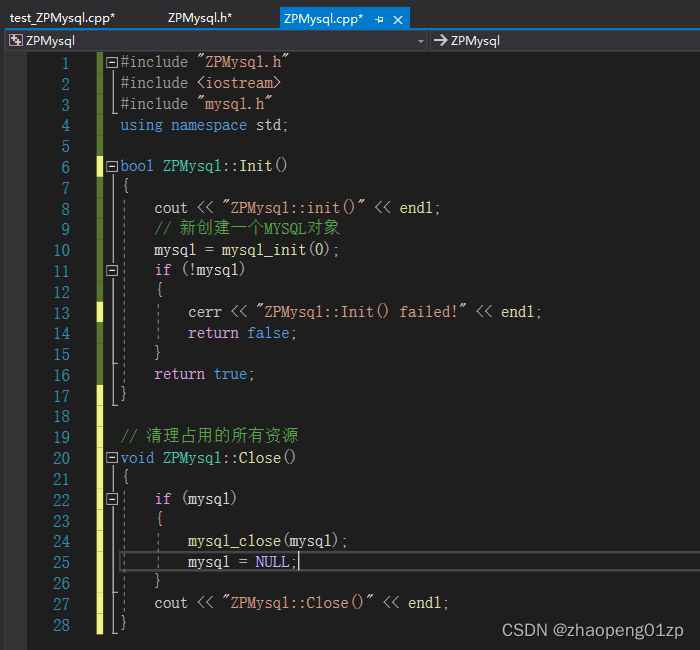The image size is (700, 650).
Task: Click 'mysql = NULL;' on the current line
Action: coord(242,562)
